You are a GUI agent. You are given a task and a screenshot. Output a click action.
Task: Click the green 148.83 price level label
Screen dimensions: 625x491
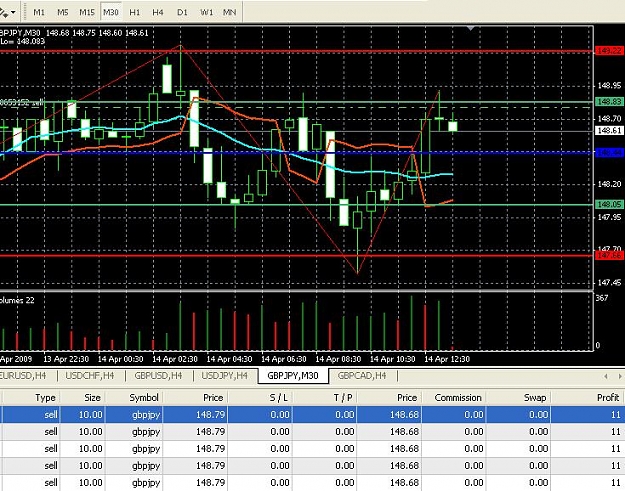click(609, 102)
